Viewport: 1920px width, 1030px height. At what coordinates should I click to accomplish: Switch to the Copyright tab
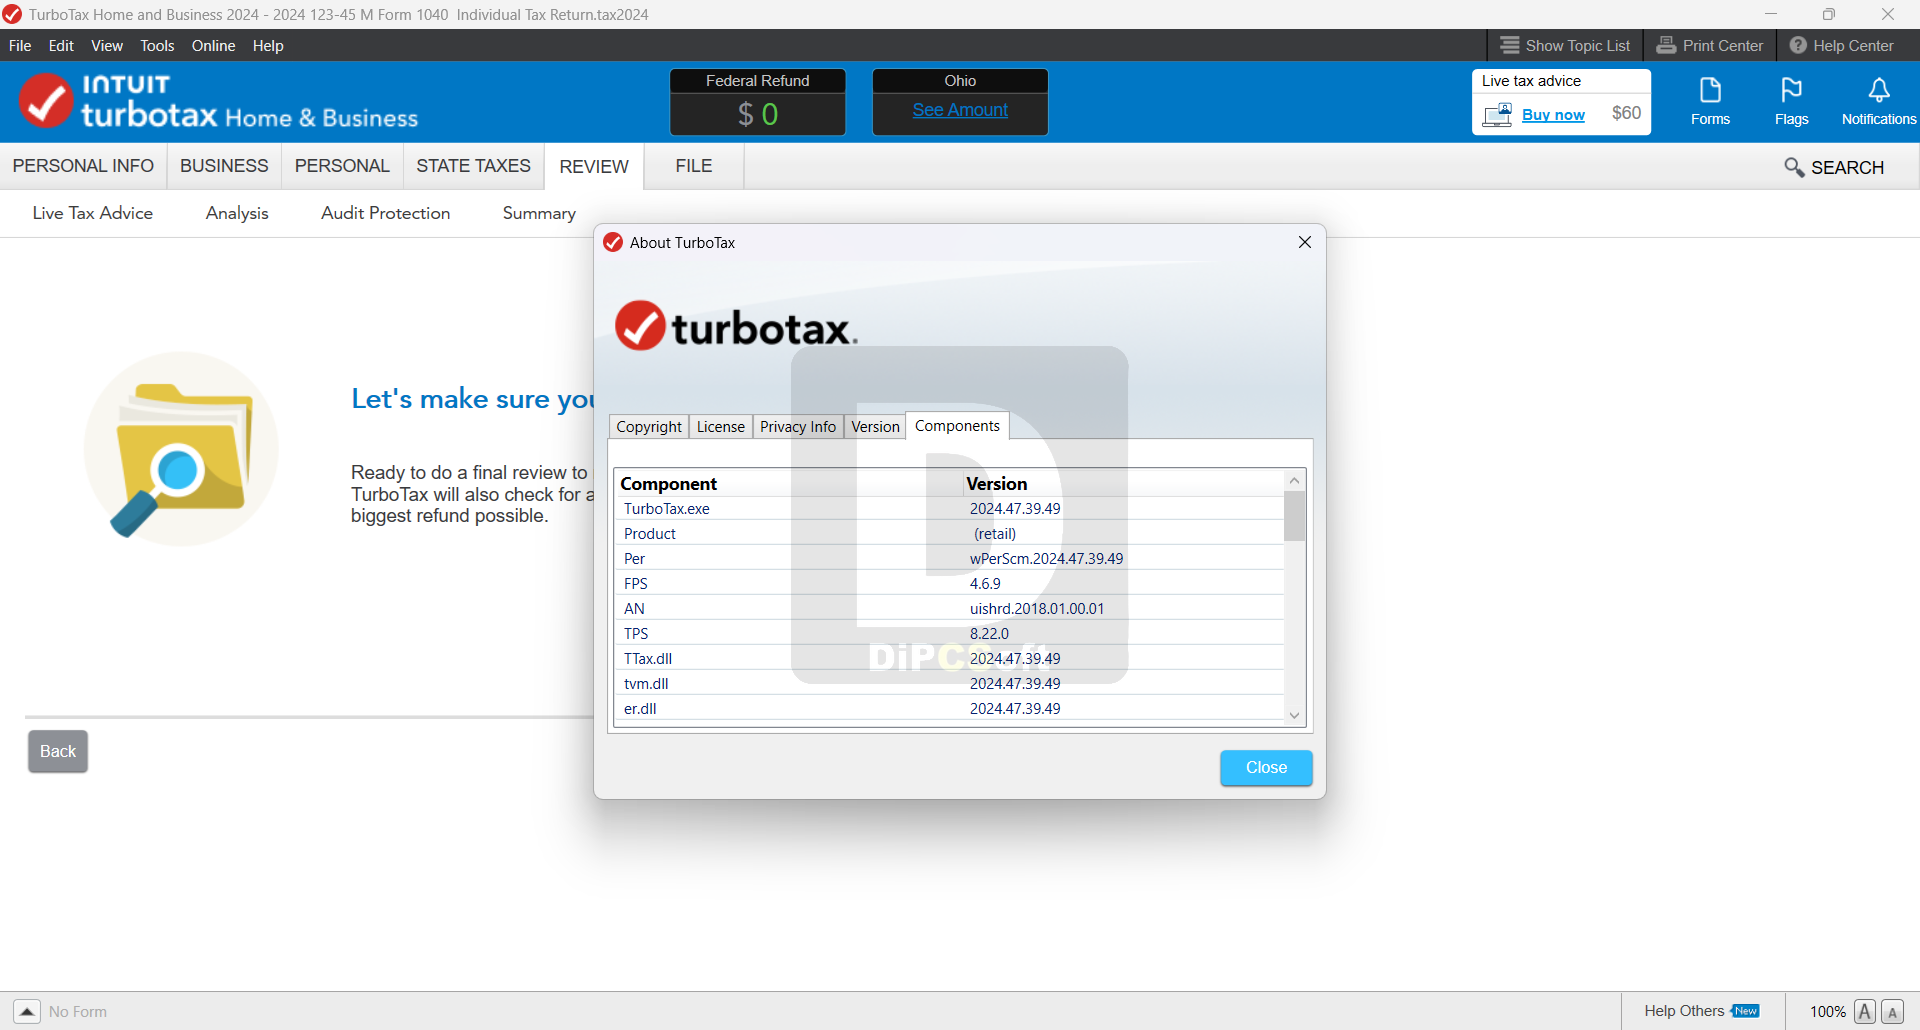click(x=649, y=426)
